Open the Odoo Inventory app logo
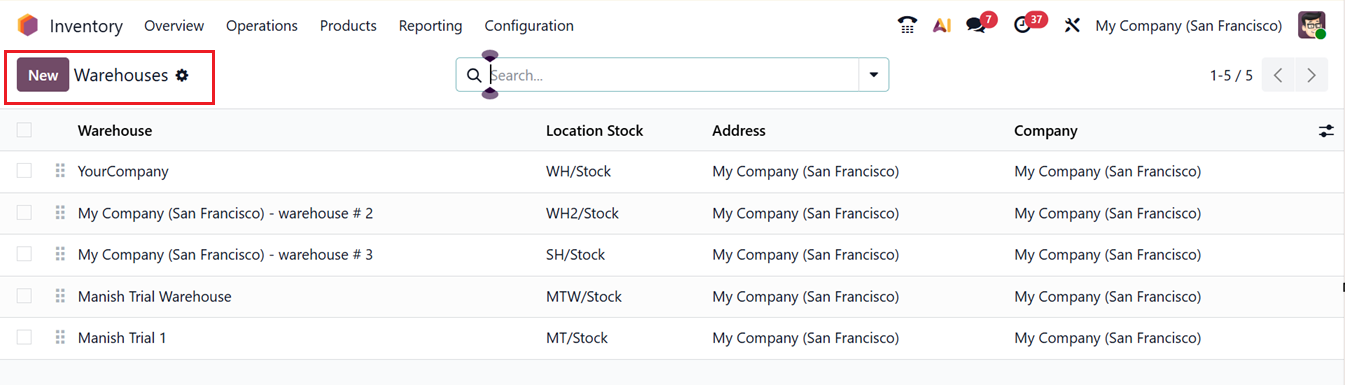 [x=28, y=26]
